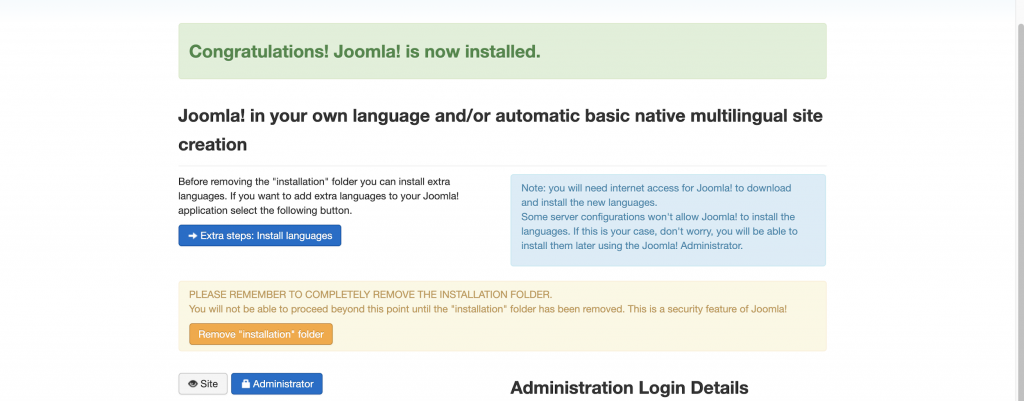The width and height of the screenshot is (1024, 401).
Task: Remove the "installation" folder via orange button
Action: click(x=260, y=334)
